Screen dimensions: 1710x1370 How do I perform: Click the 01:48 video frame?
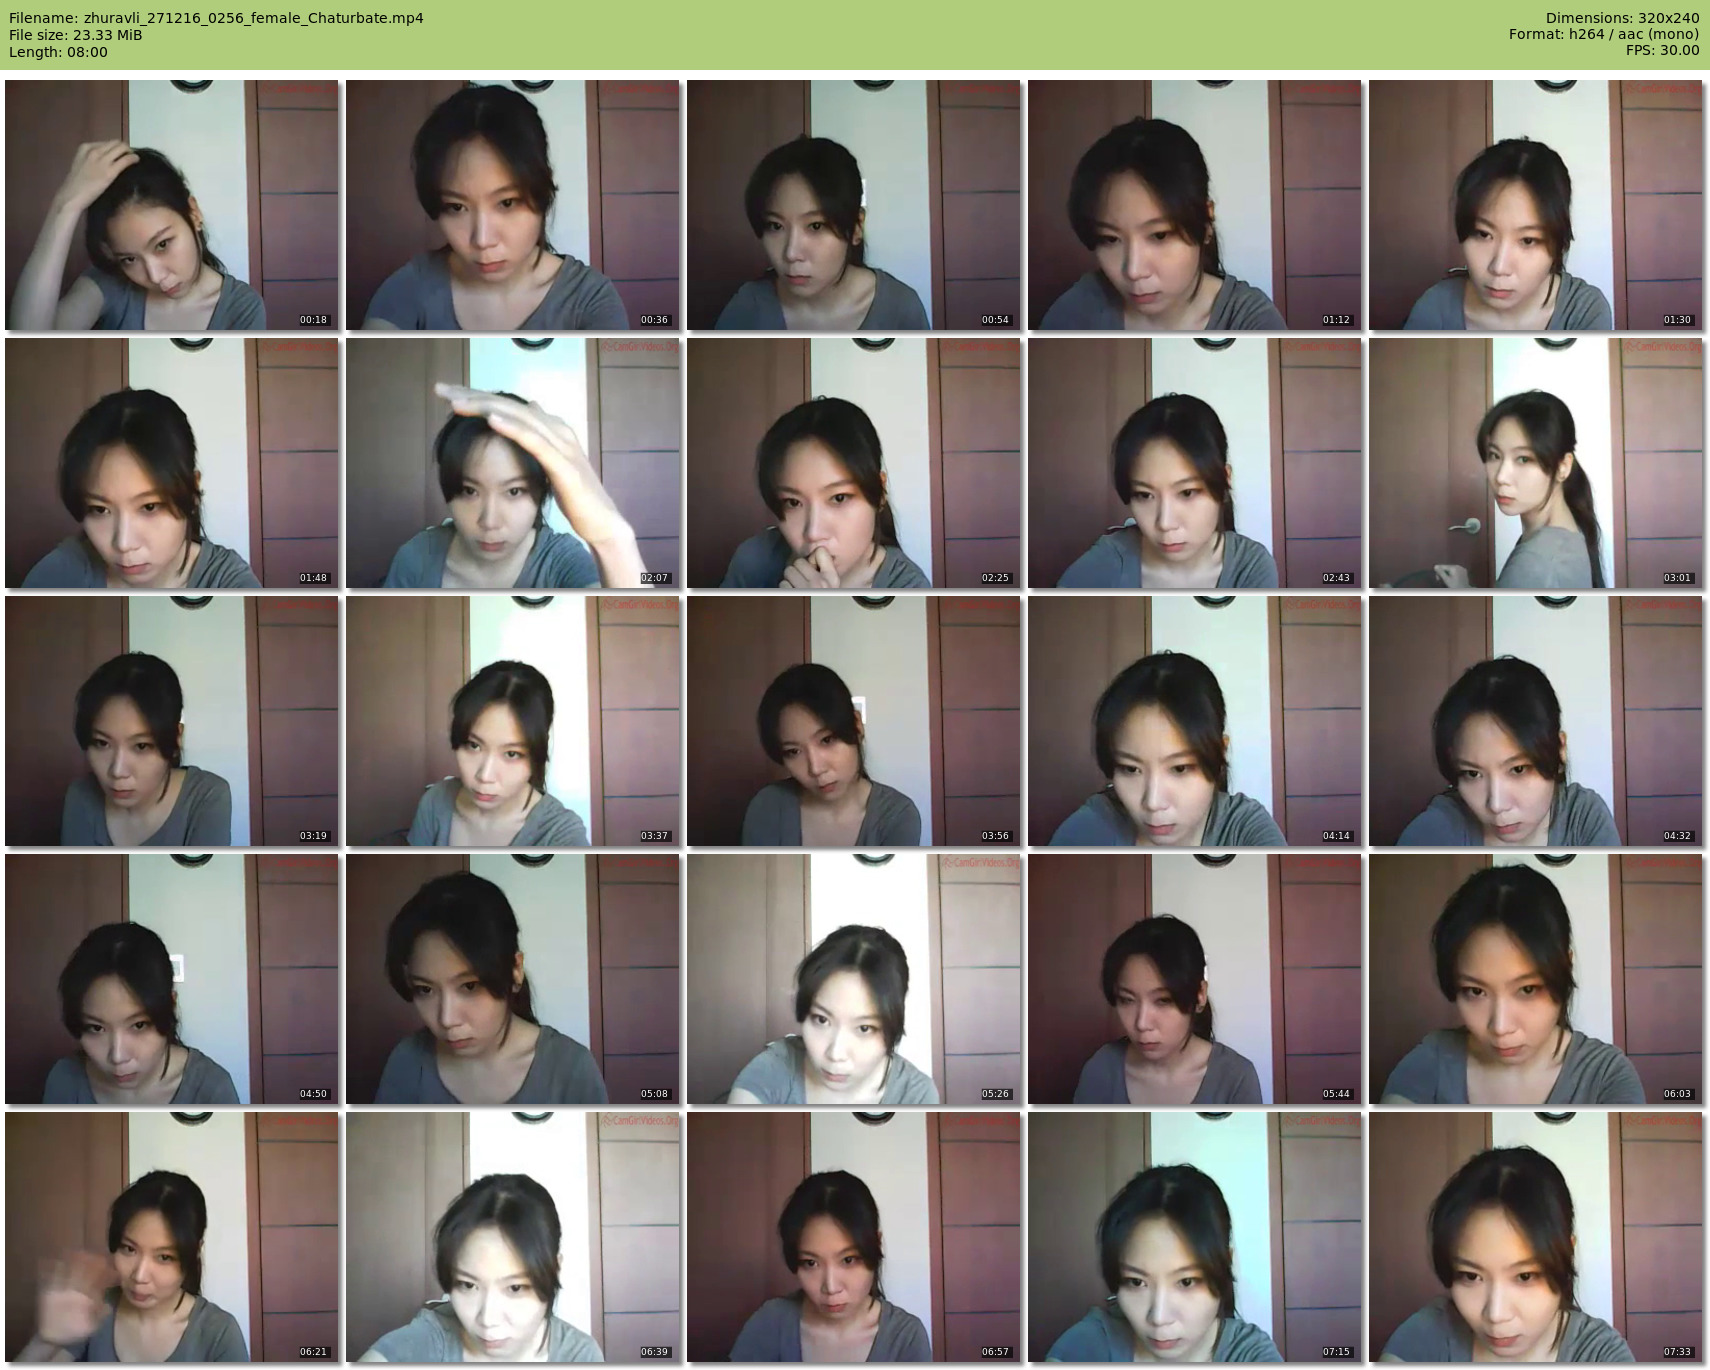pyautogui.click(x=171, y=463)
